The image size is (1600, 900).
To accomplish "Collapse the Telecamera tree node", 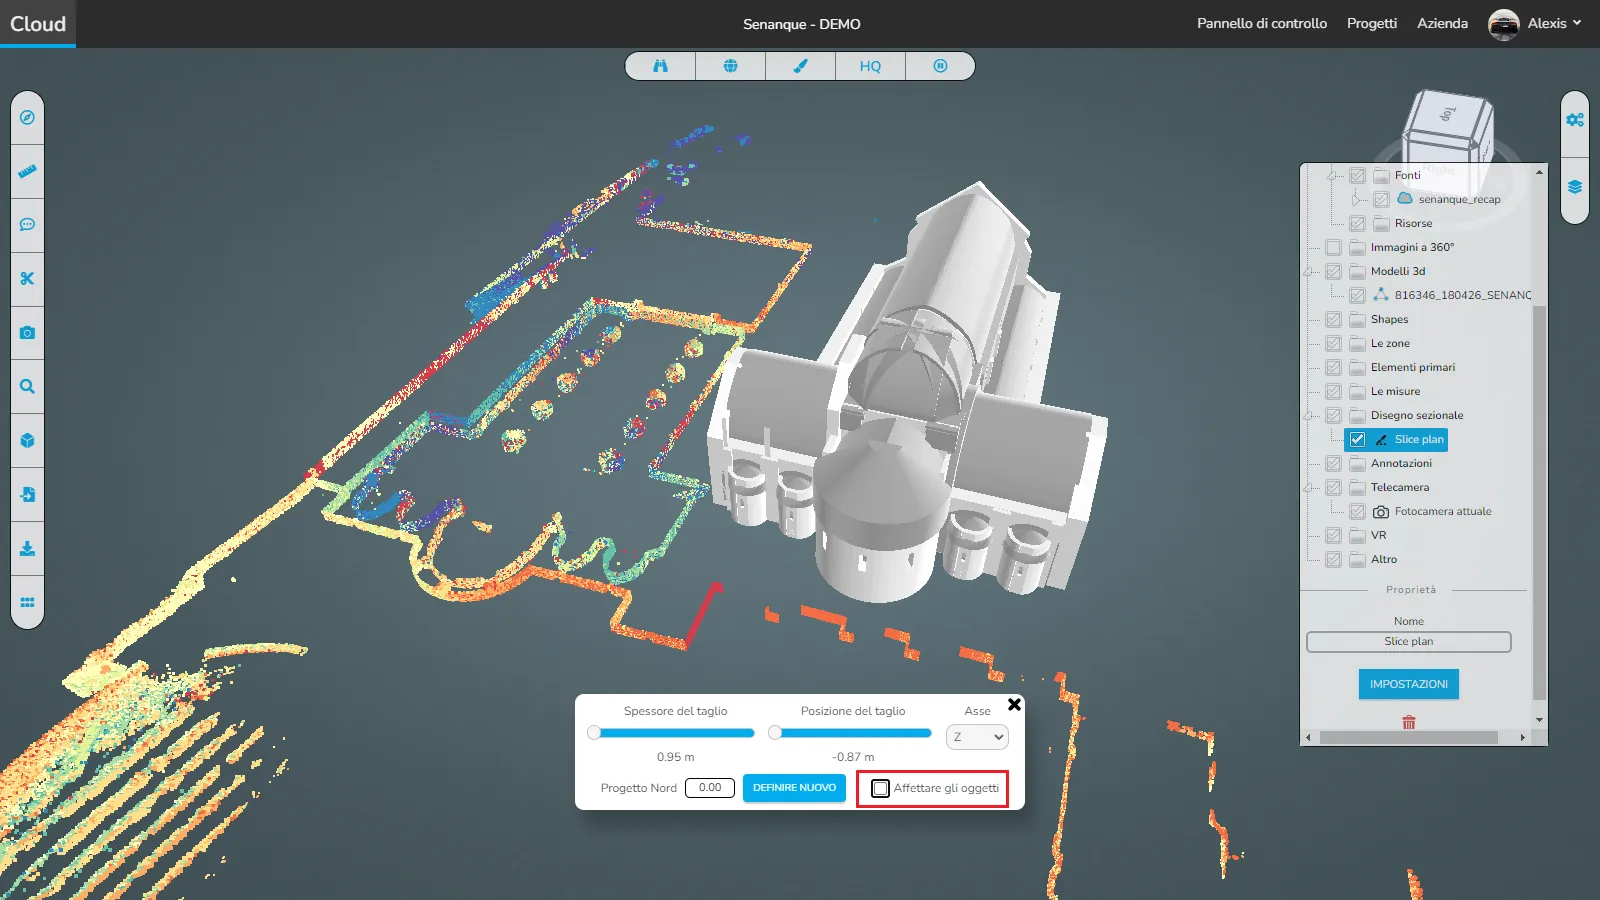I will 1308,487.
